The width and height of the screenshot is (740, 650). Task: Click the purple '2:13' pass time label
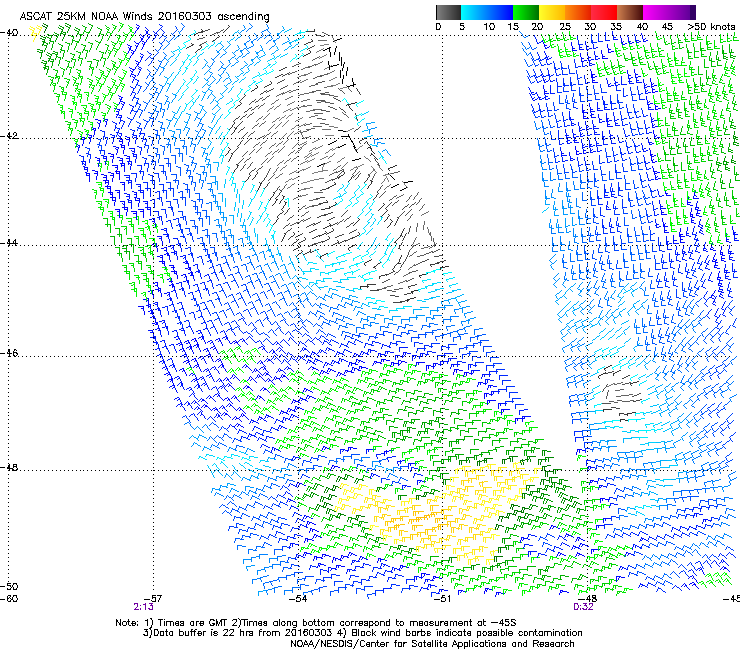(143, 607)
